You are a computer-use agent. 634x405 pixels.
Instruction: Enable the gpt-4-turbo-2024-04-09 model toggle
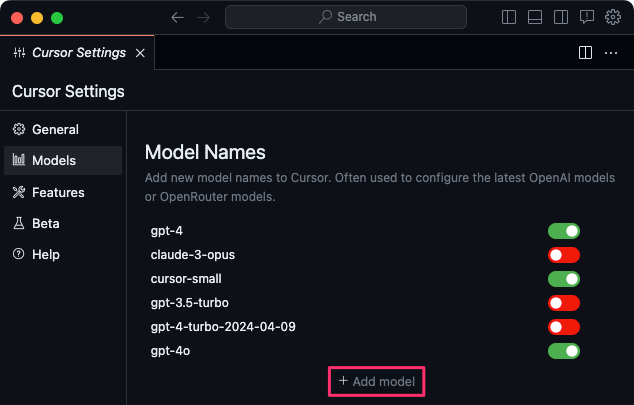click(x=564, y=327)
